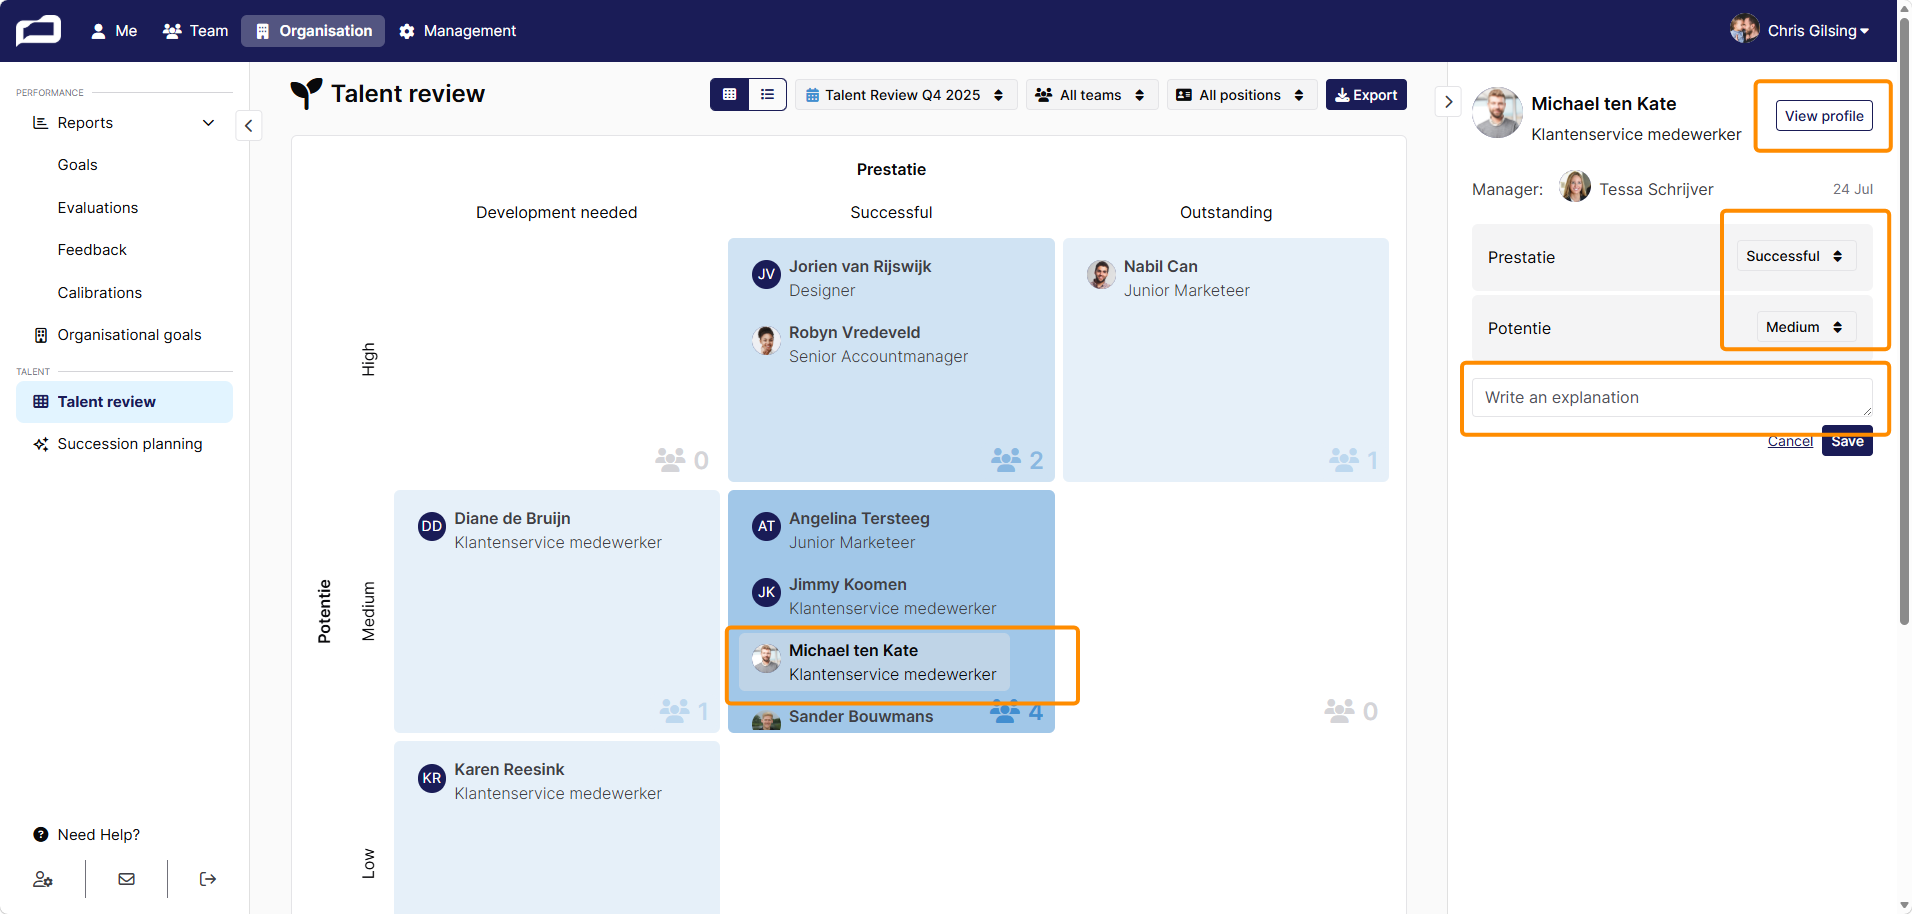Focus the explanation text field
1912x914 pixels.
[1672, 398]
